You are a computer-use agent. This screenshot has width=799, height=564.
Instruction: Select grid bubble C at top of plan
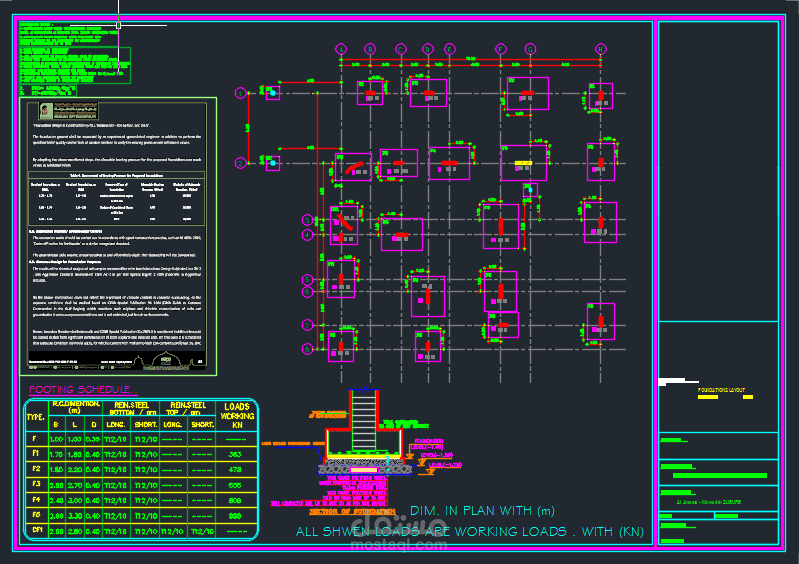pos(401,49)
